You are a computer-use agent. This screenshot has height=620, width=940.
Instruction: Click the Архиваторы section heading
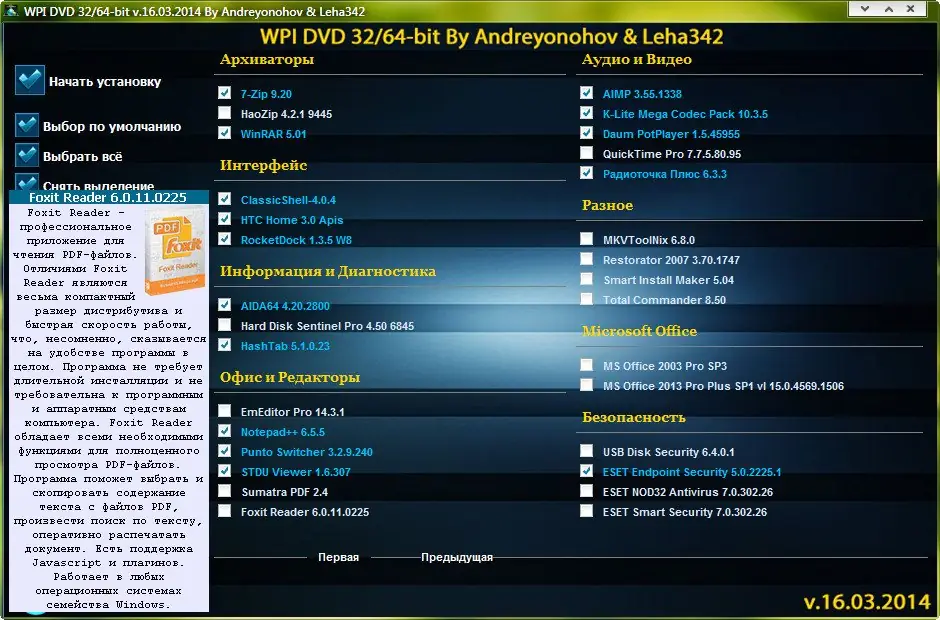267,59
